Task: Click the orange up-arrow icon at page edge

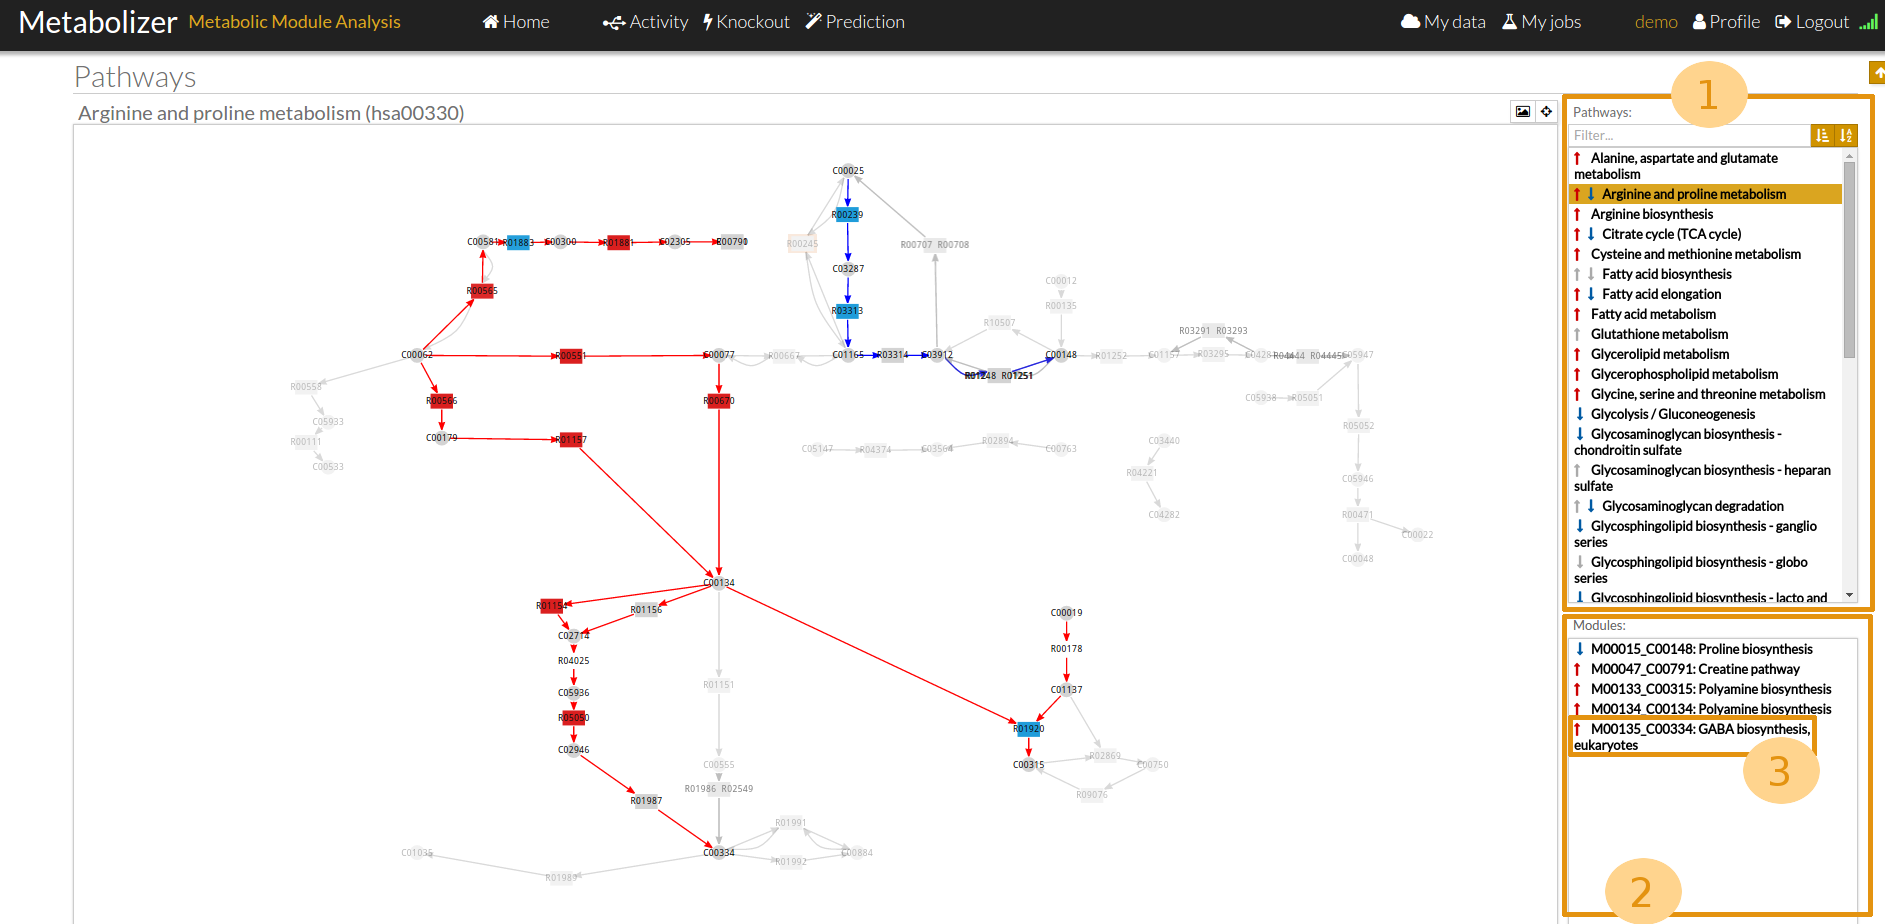Action: tap(1877, 72)
